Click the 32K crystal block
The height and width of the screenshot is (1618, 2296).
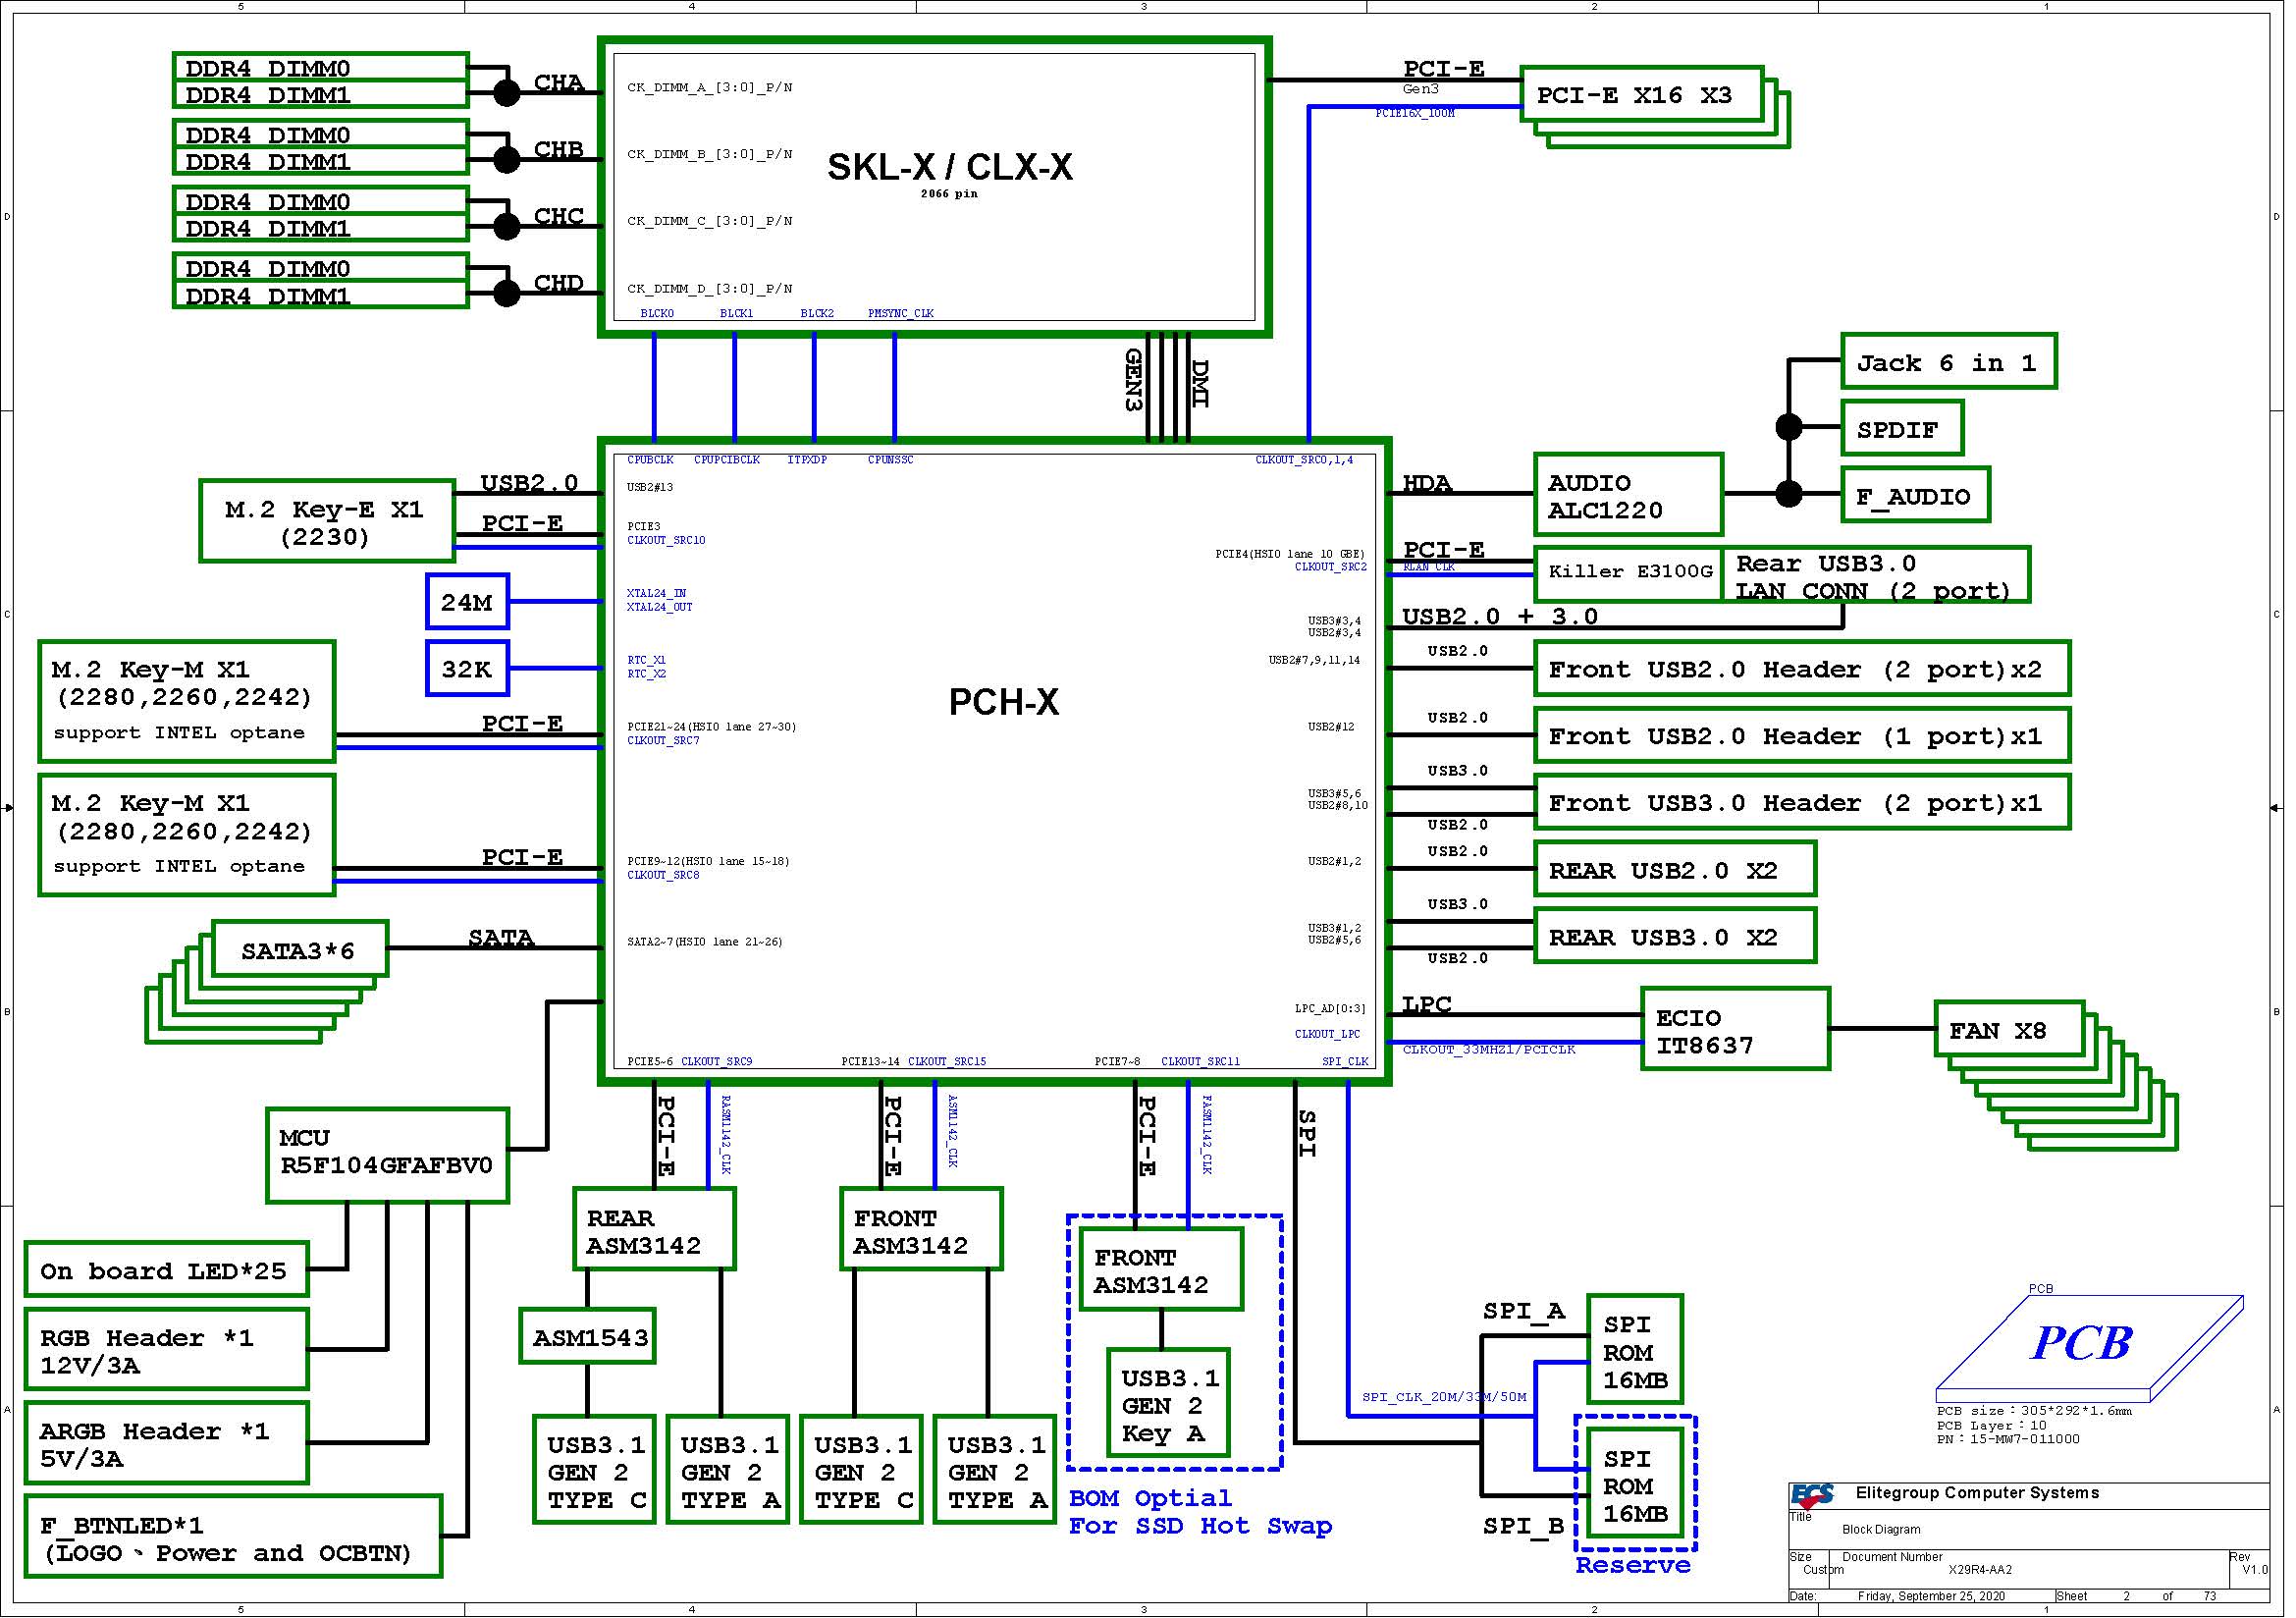[467, 669]
